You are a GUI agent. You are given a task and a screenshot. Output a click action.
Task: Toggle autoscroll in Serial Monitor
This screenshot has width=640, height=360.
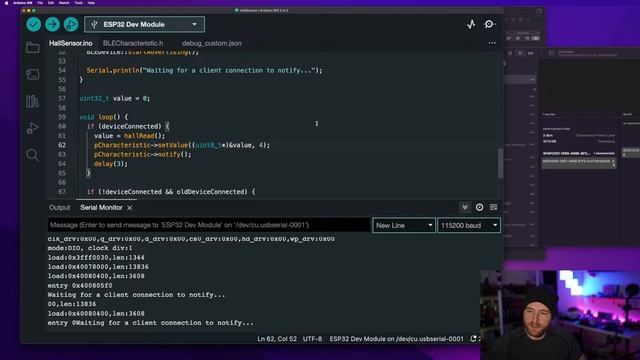point(464,207)
